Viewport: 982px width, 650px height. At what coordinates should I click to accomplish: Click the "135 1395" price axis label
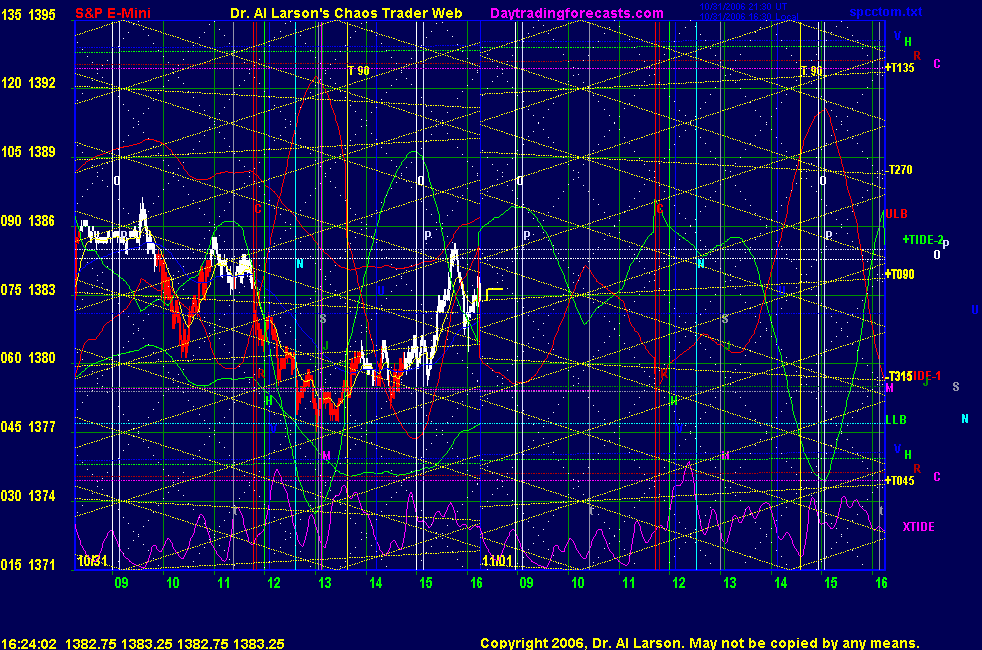tap(28, 14)
